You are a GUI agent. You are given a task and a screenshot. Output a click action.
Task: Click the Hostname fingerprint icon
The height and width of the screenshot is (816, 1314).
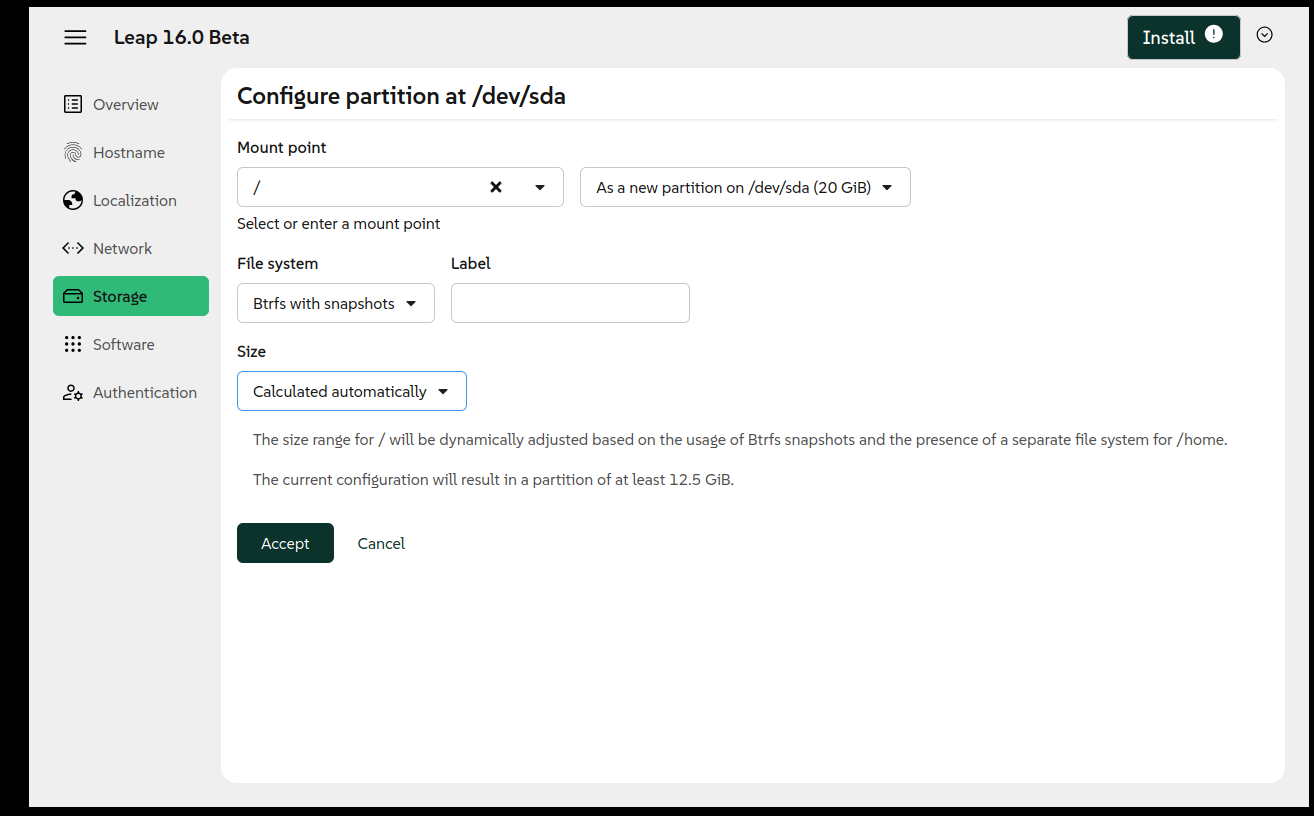click(x=73, y=152)
